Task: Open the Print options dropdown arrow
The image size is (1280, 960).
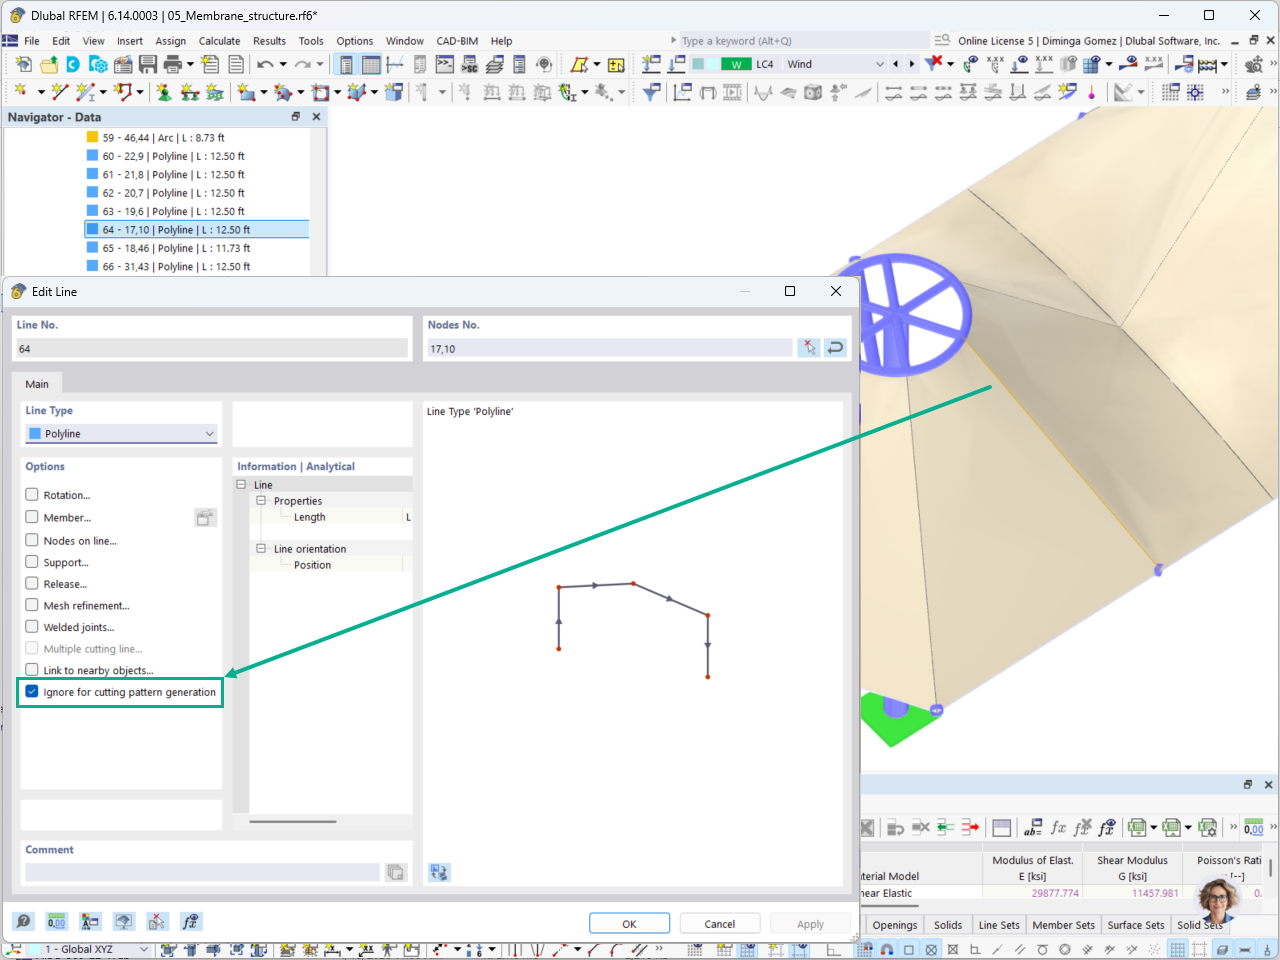Action: tap(190, 64)
